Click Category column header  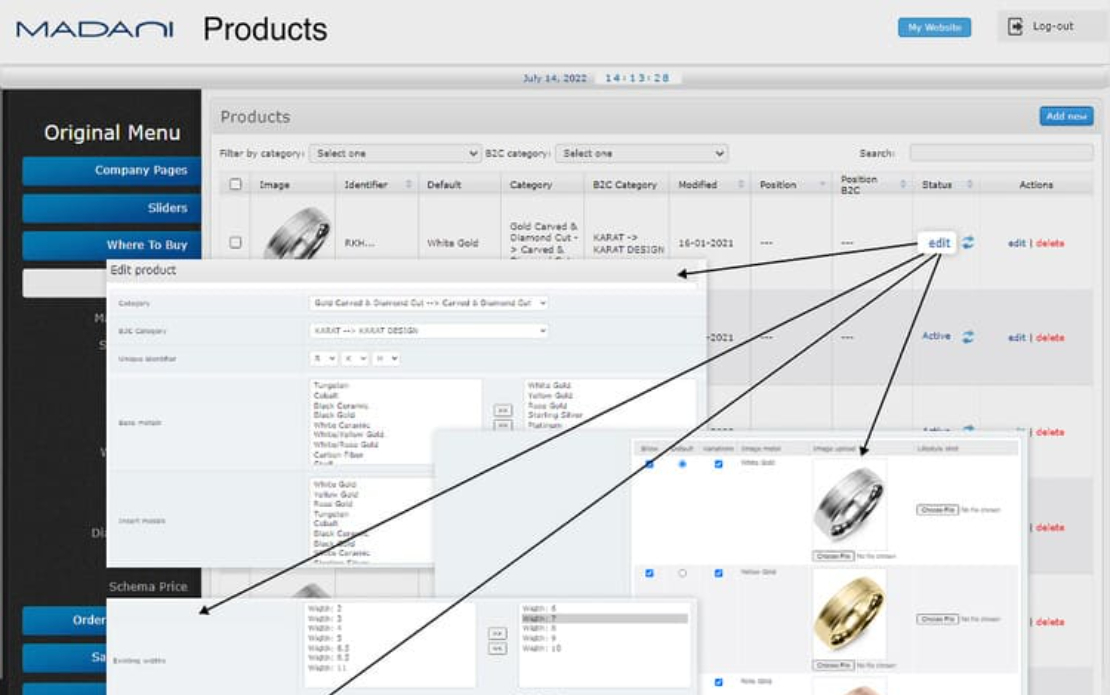[x=531, y=184]
